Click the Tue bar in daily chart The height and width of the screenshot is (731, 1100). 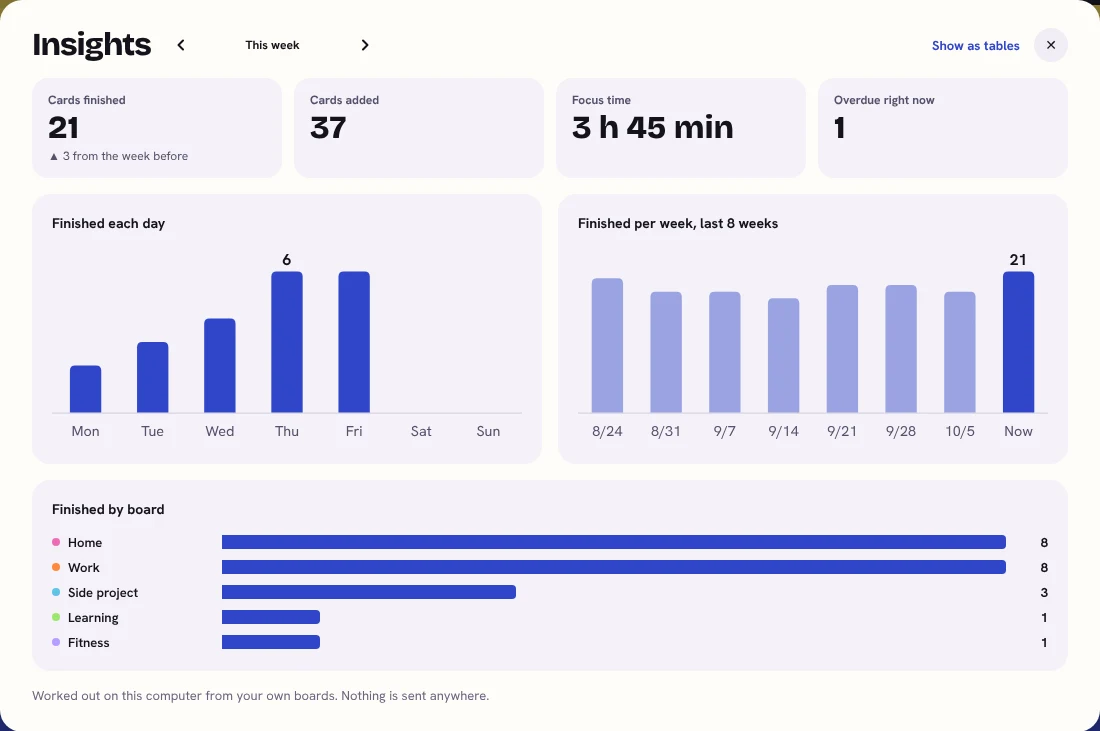(152, 377)
